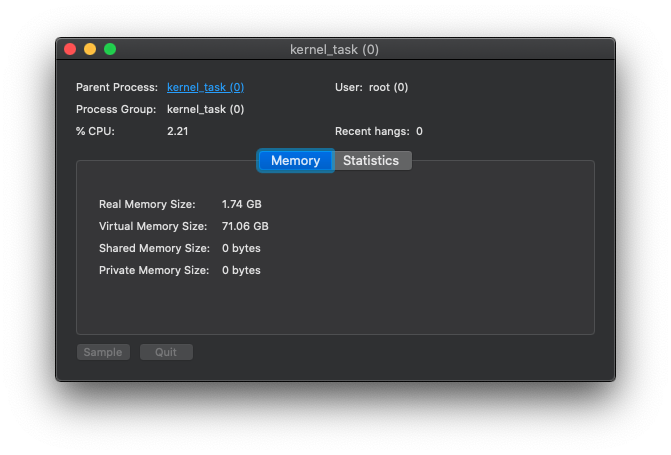The width and height of the screenshot is (671, 455).
Task: Open the kernel_task (0) parent process link
Action: pyautogui.click(x=205, y=87)
